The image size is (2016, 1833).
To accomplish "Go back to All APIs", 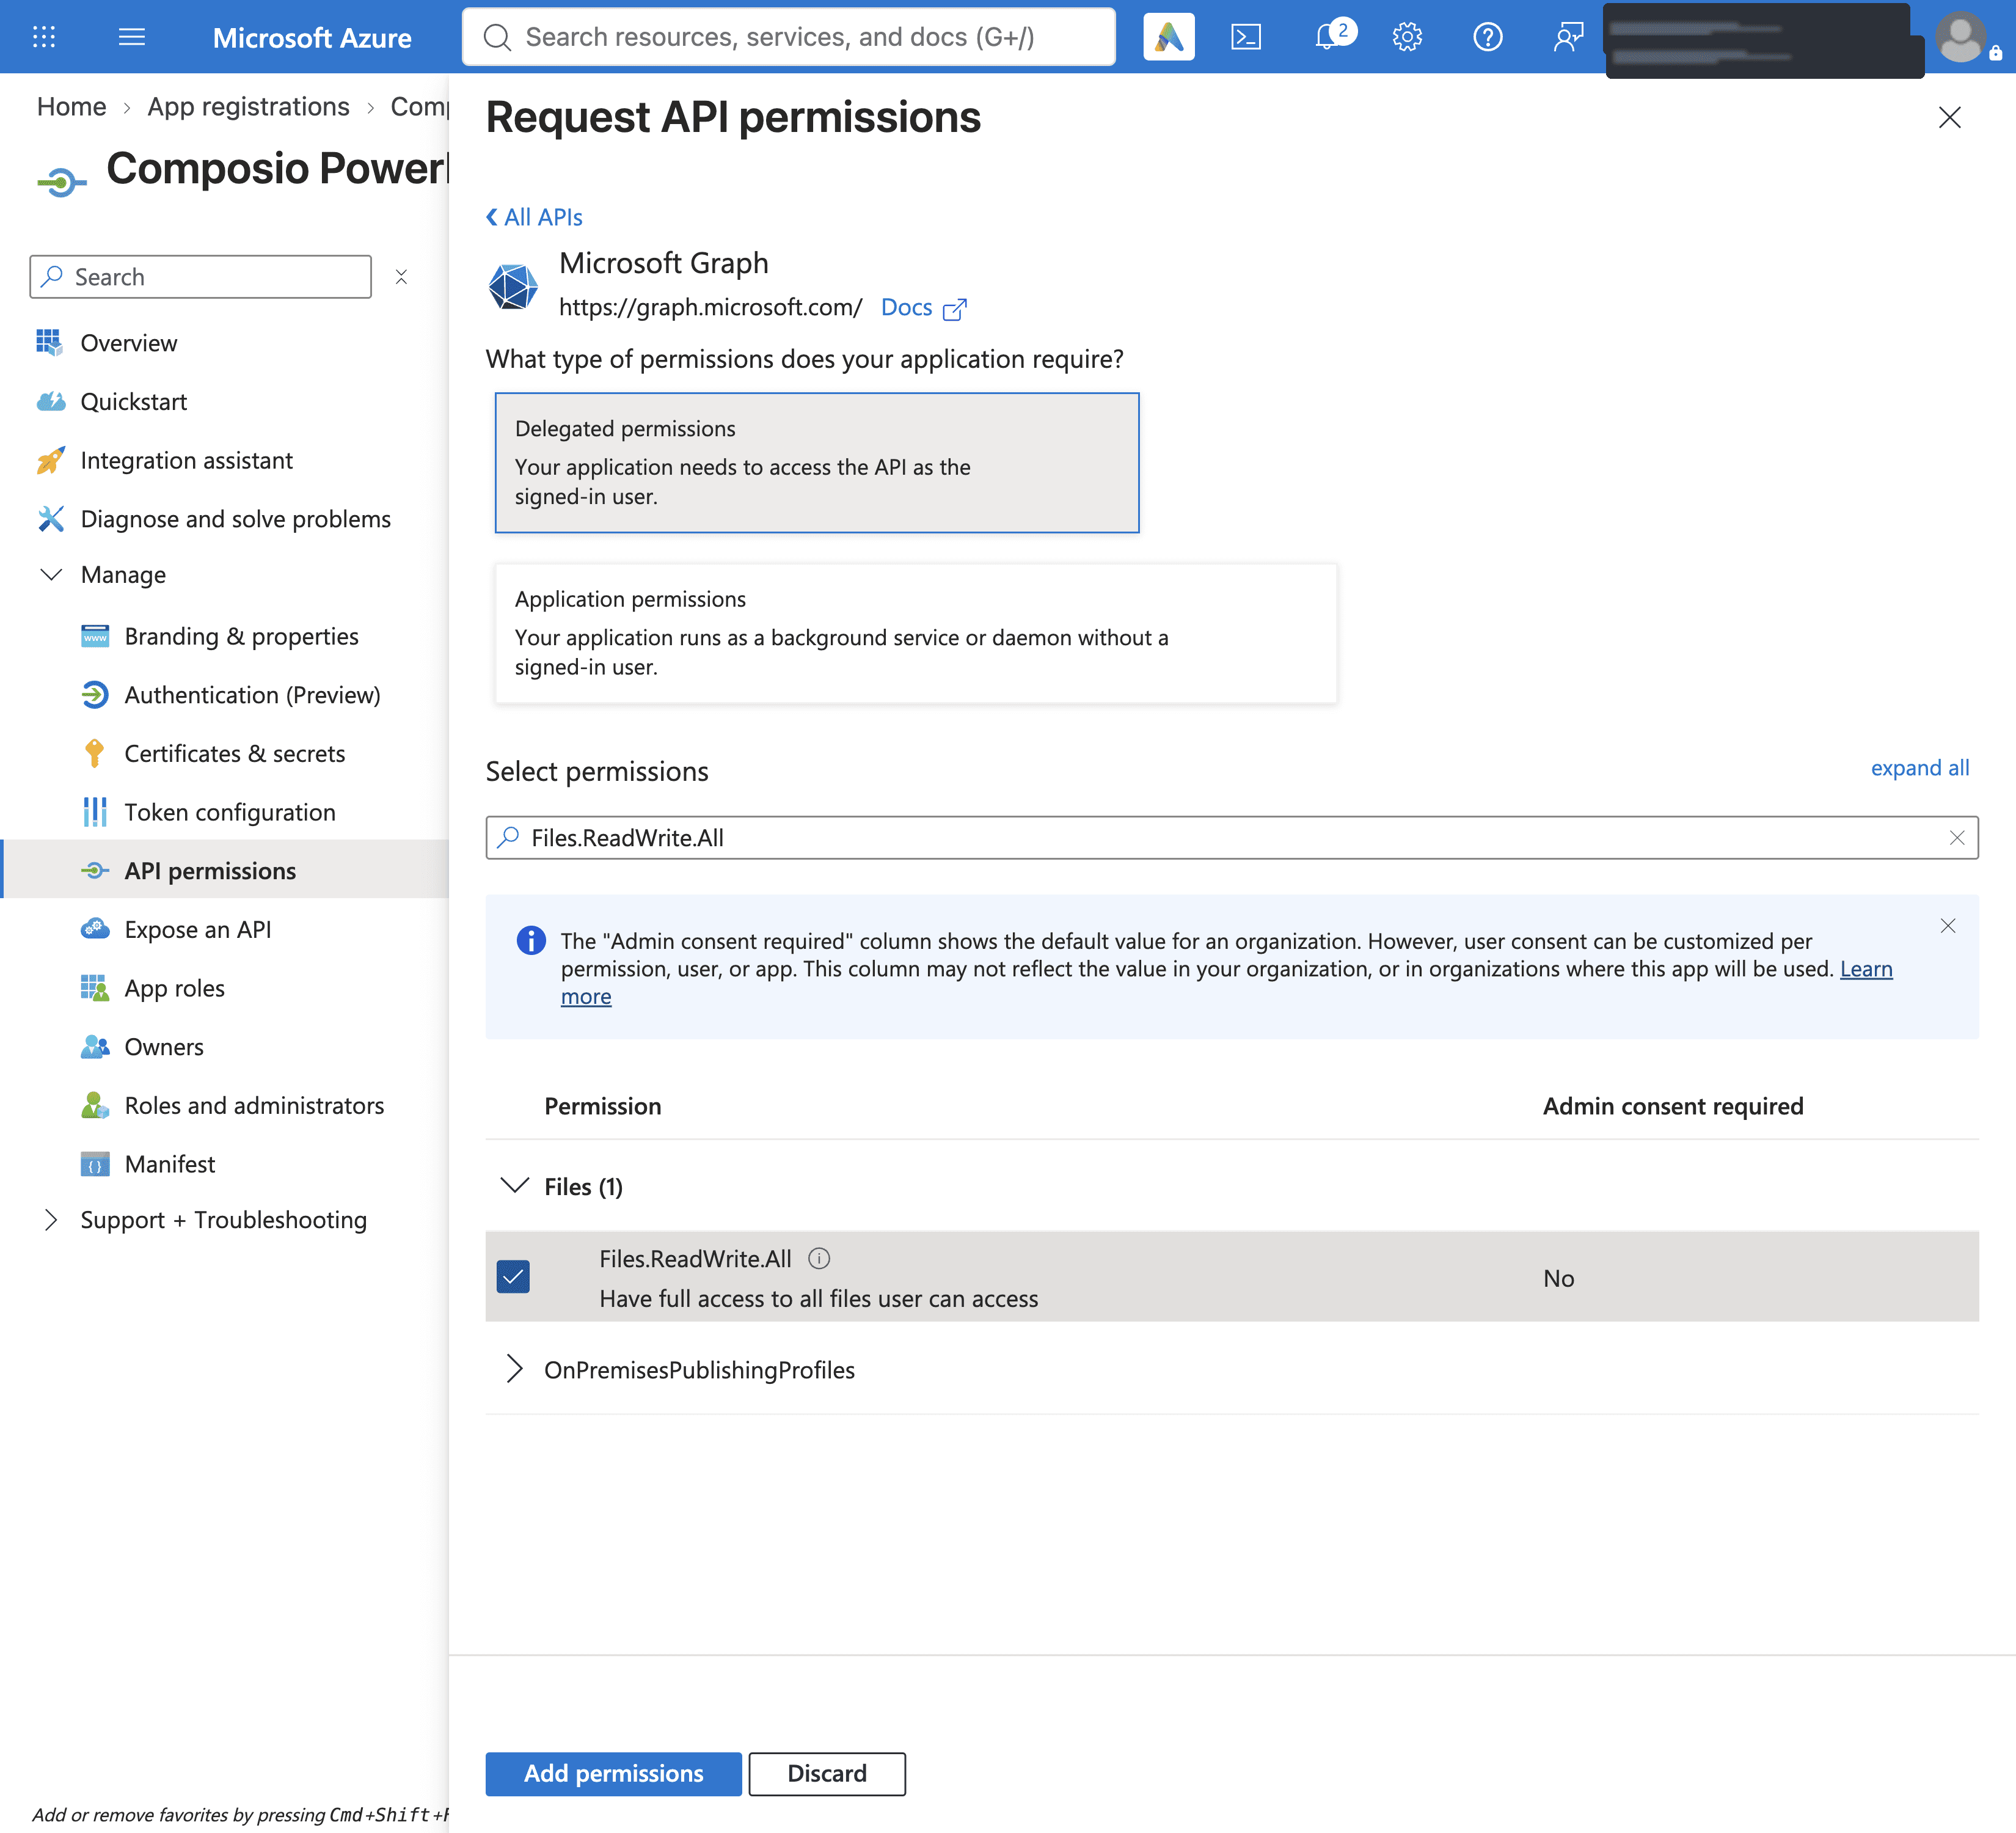I will 534,217.
